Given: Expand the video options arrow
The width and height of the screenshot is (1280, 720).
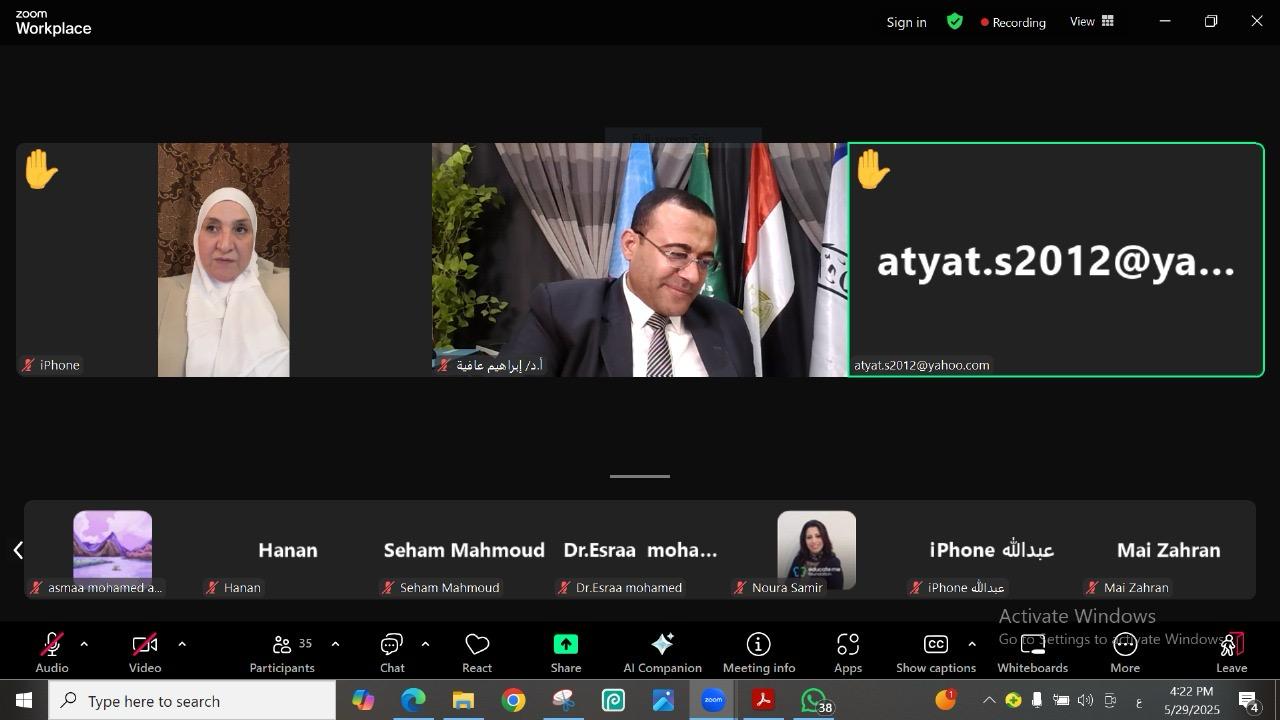Looking at the screenshot, I should click(182, 644).
